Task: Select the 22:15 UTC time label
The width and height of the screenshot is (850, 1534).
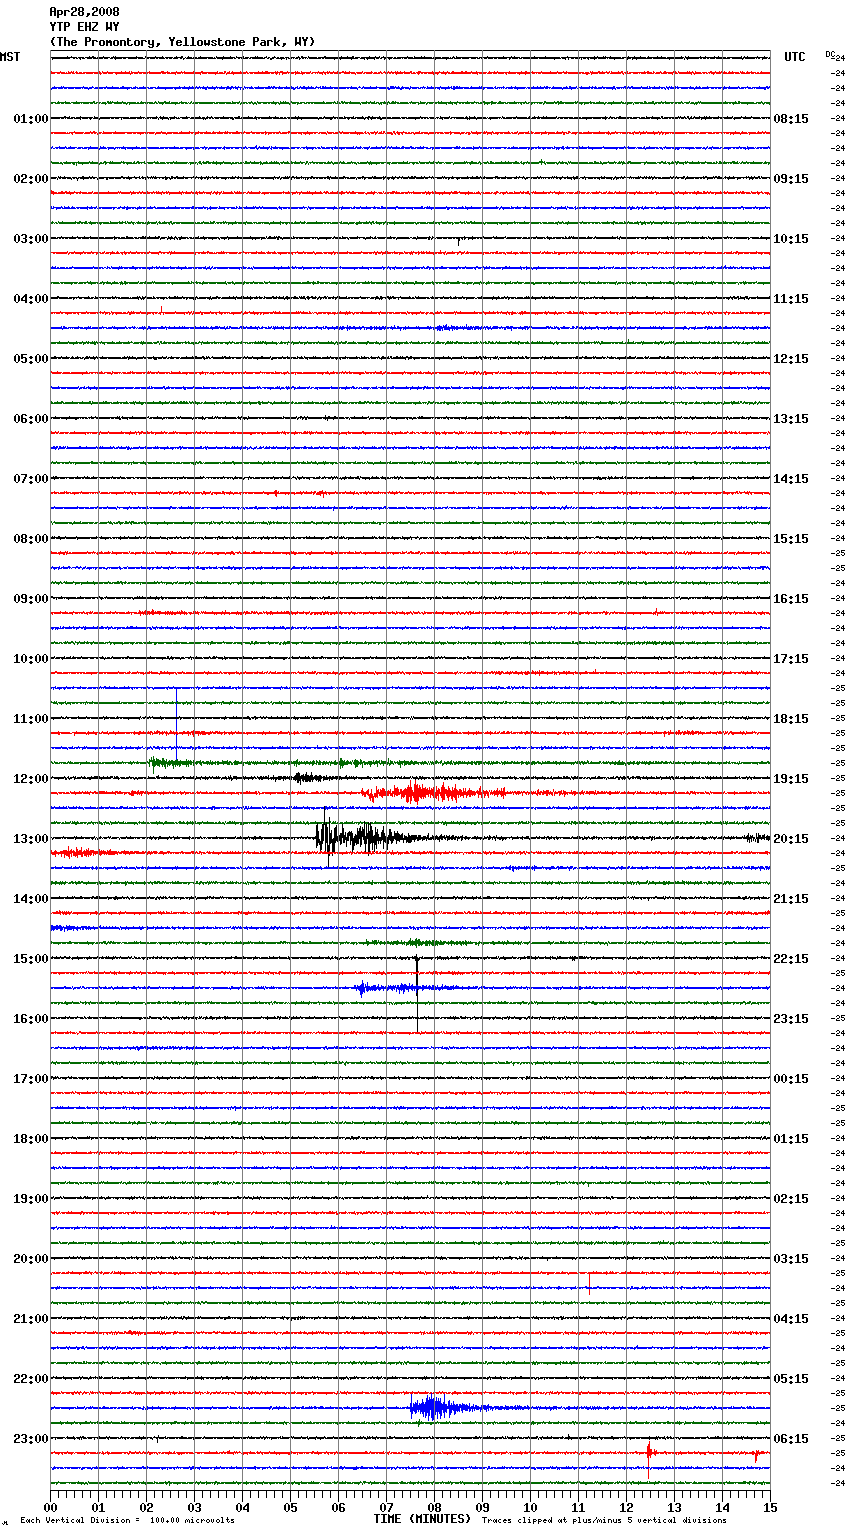Action: pos(791,959)
